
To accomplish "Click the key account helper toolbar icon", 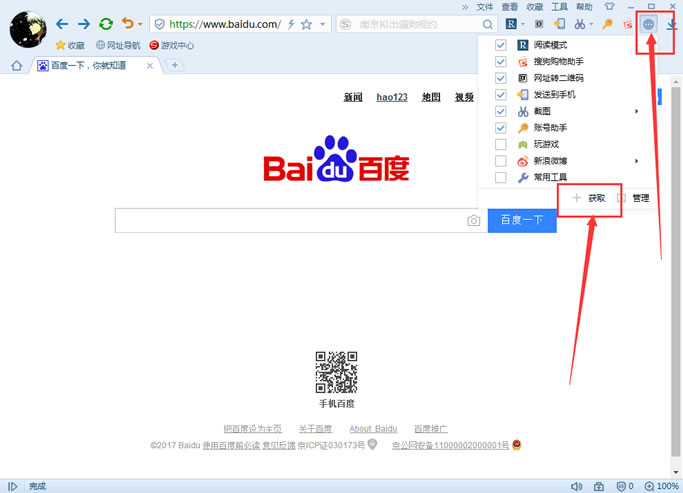I will (607, 24).
